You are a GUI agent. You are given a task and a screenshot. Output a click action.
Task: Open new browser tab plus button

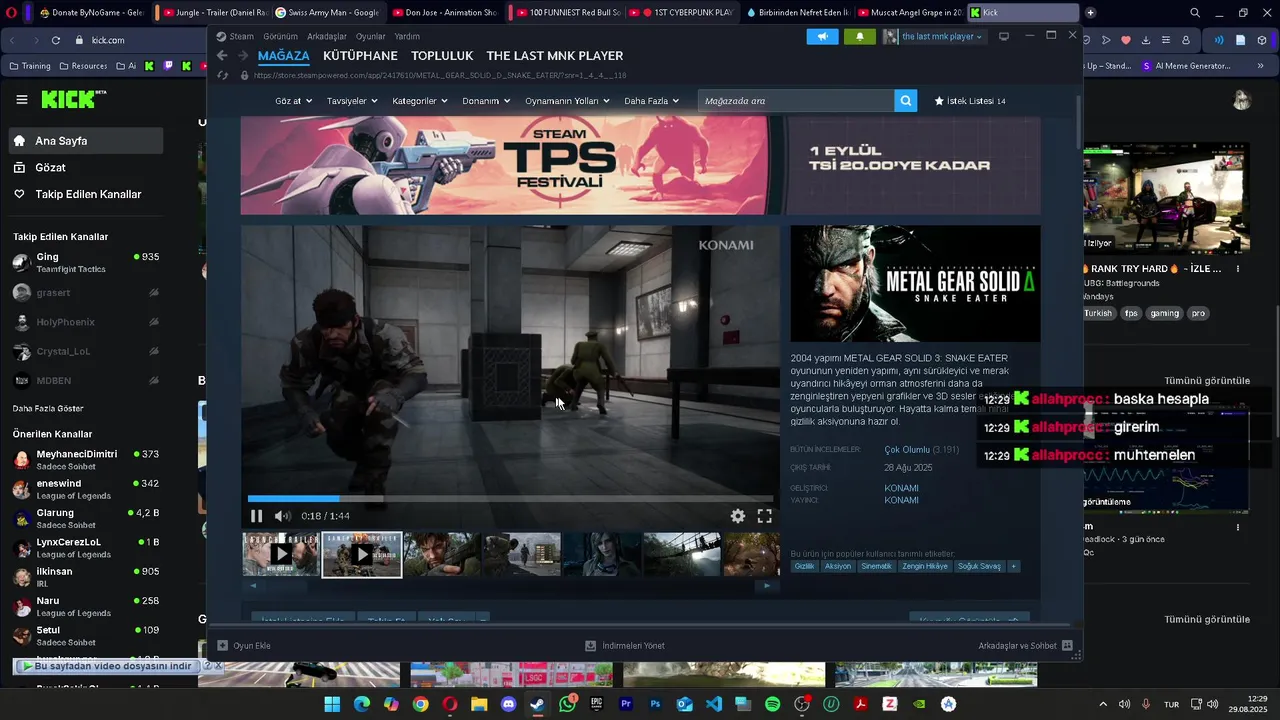coord(1090,13)
